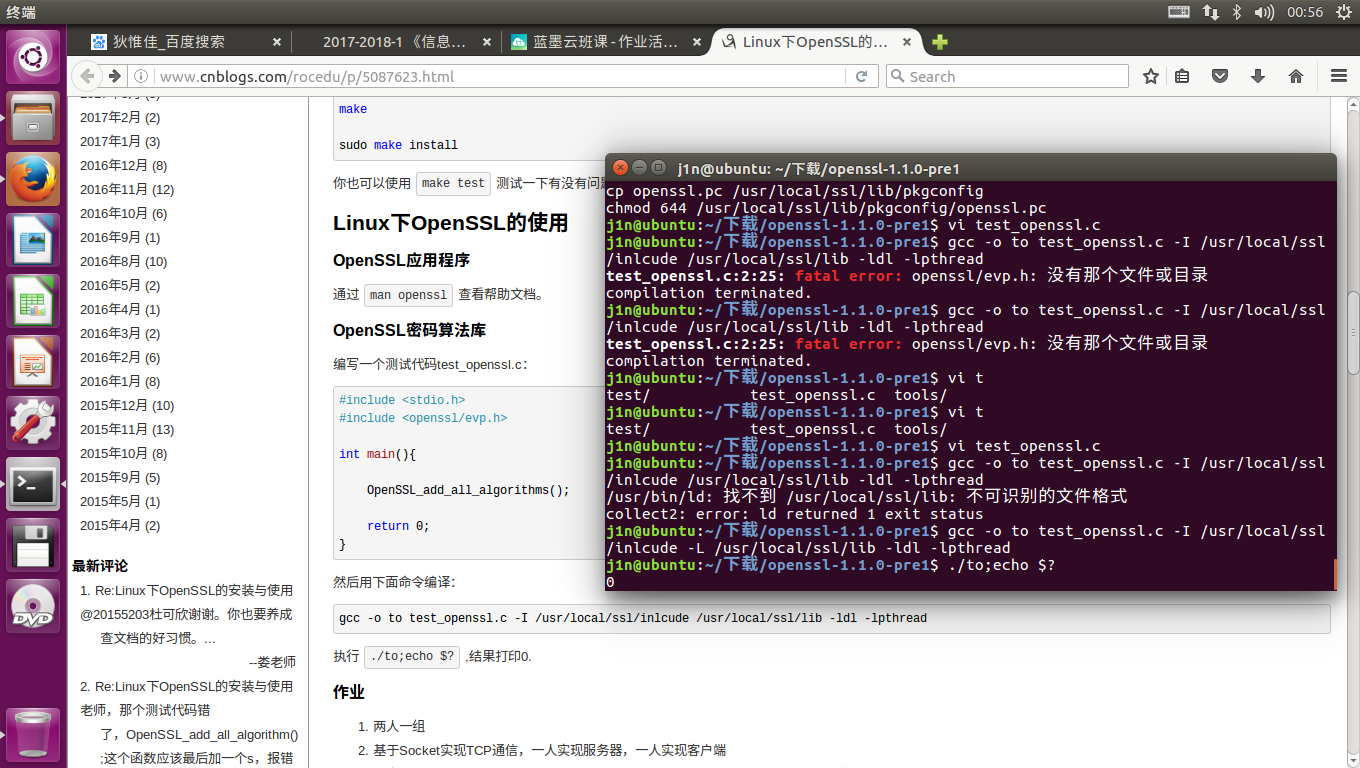Bookmark this page with the star icon
The image size is (1360, 768).
(x=1151, y=76)
